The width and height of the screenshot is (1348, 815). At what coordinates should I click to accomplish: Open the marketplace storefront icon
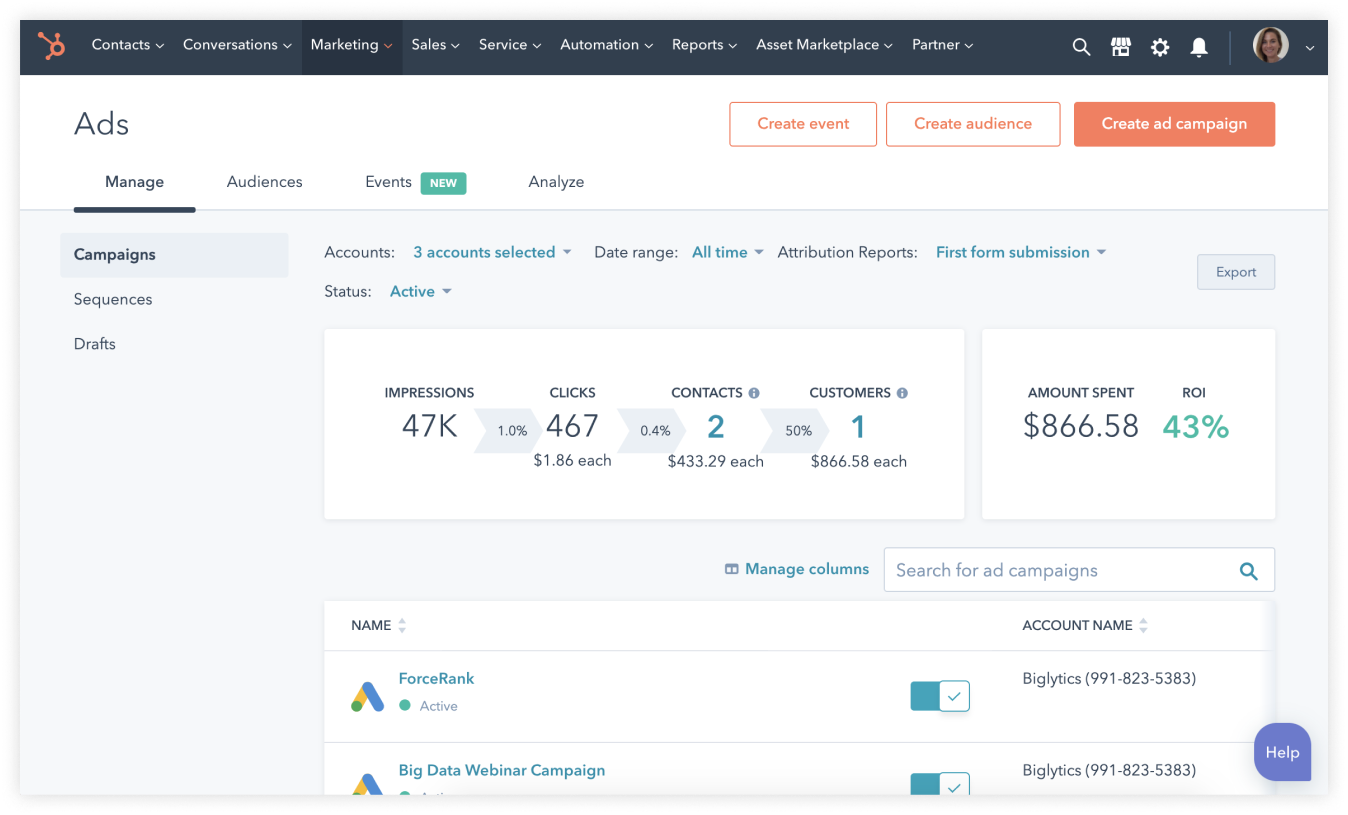1120,47
